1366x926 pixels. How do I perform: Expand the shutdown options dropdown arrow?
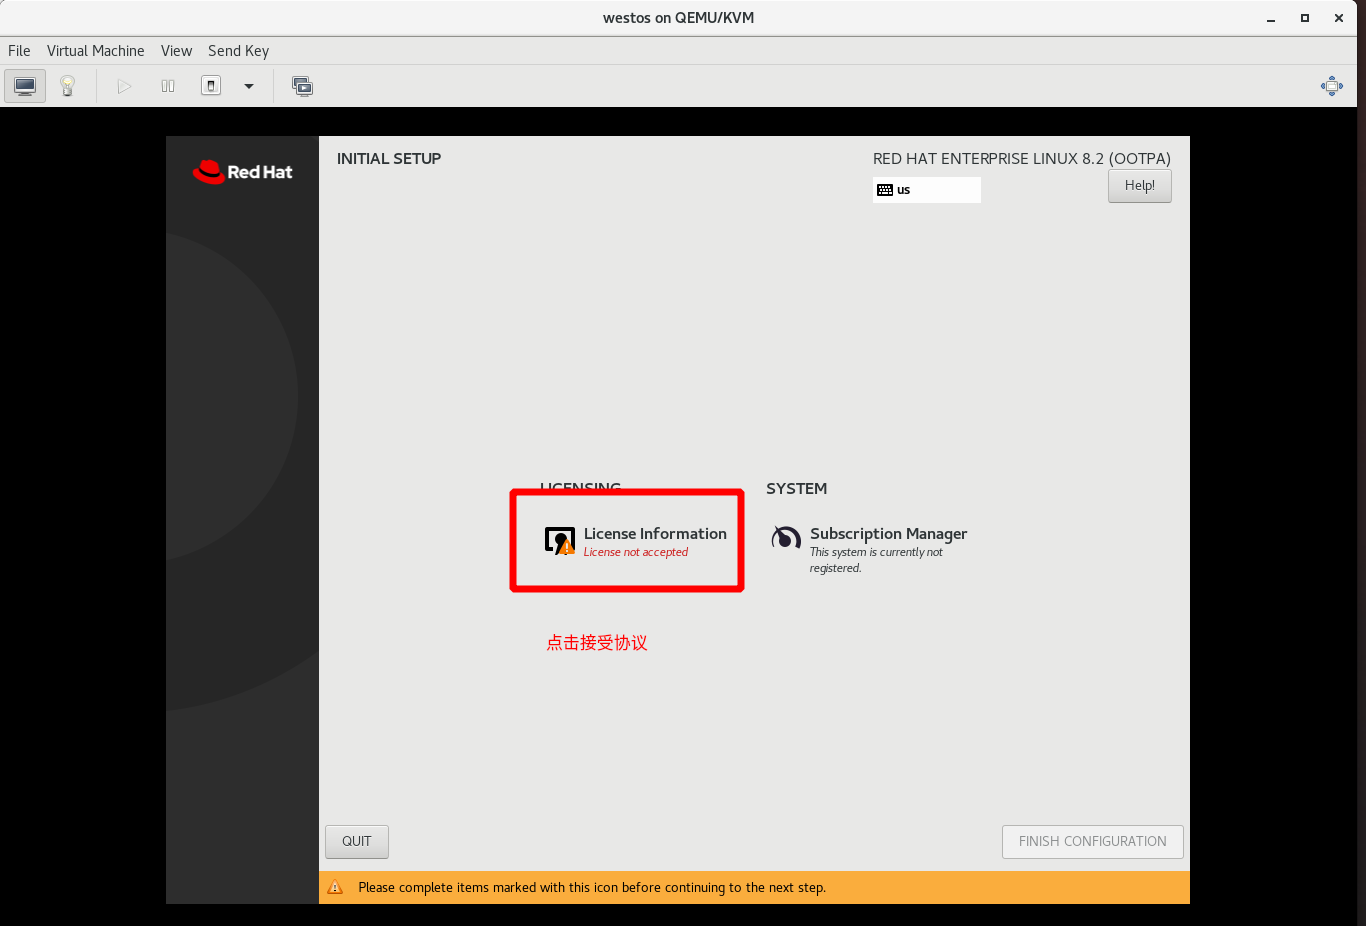249,86
